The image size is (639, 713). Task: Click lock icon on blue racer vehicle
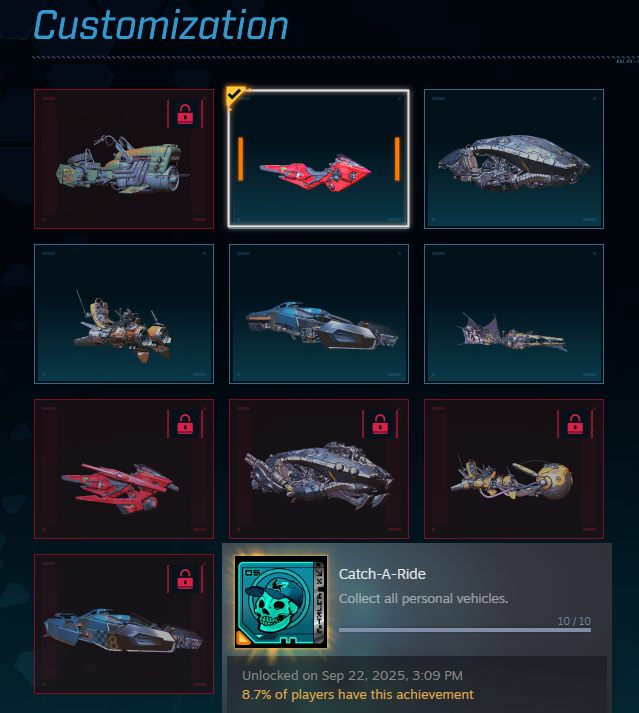click(x=185, y=579)
